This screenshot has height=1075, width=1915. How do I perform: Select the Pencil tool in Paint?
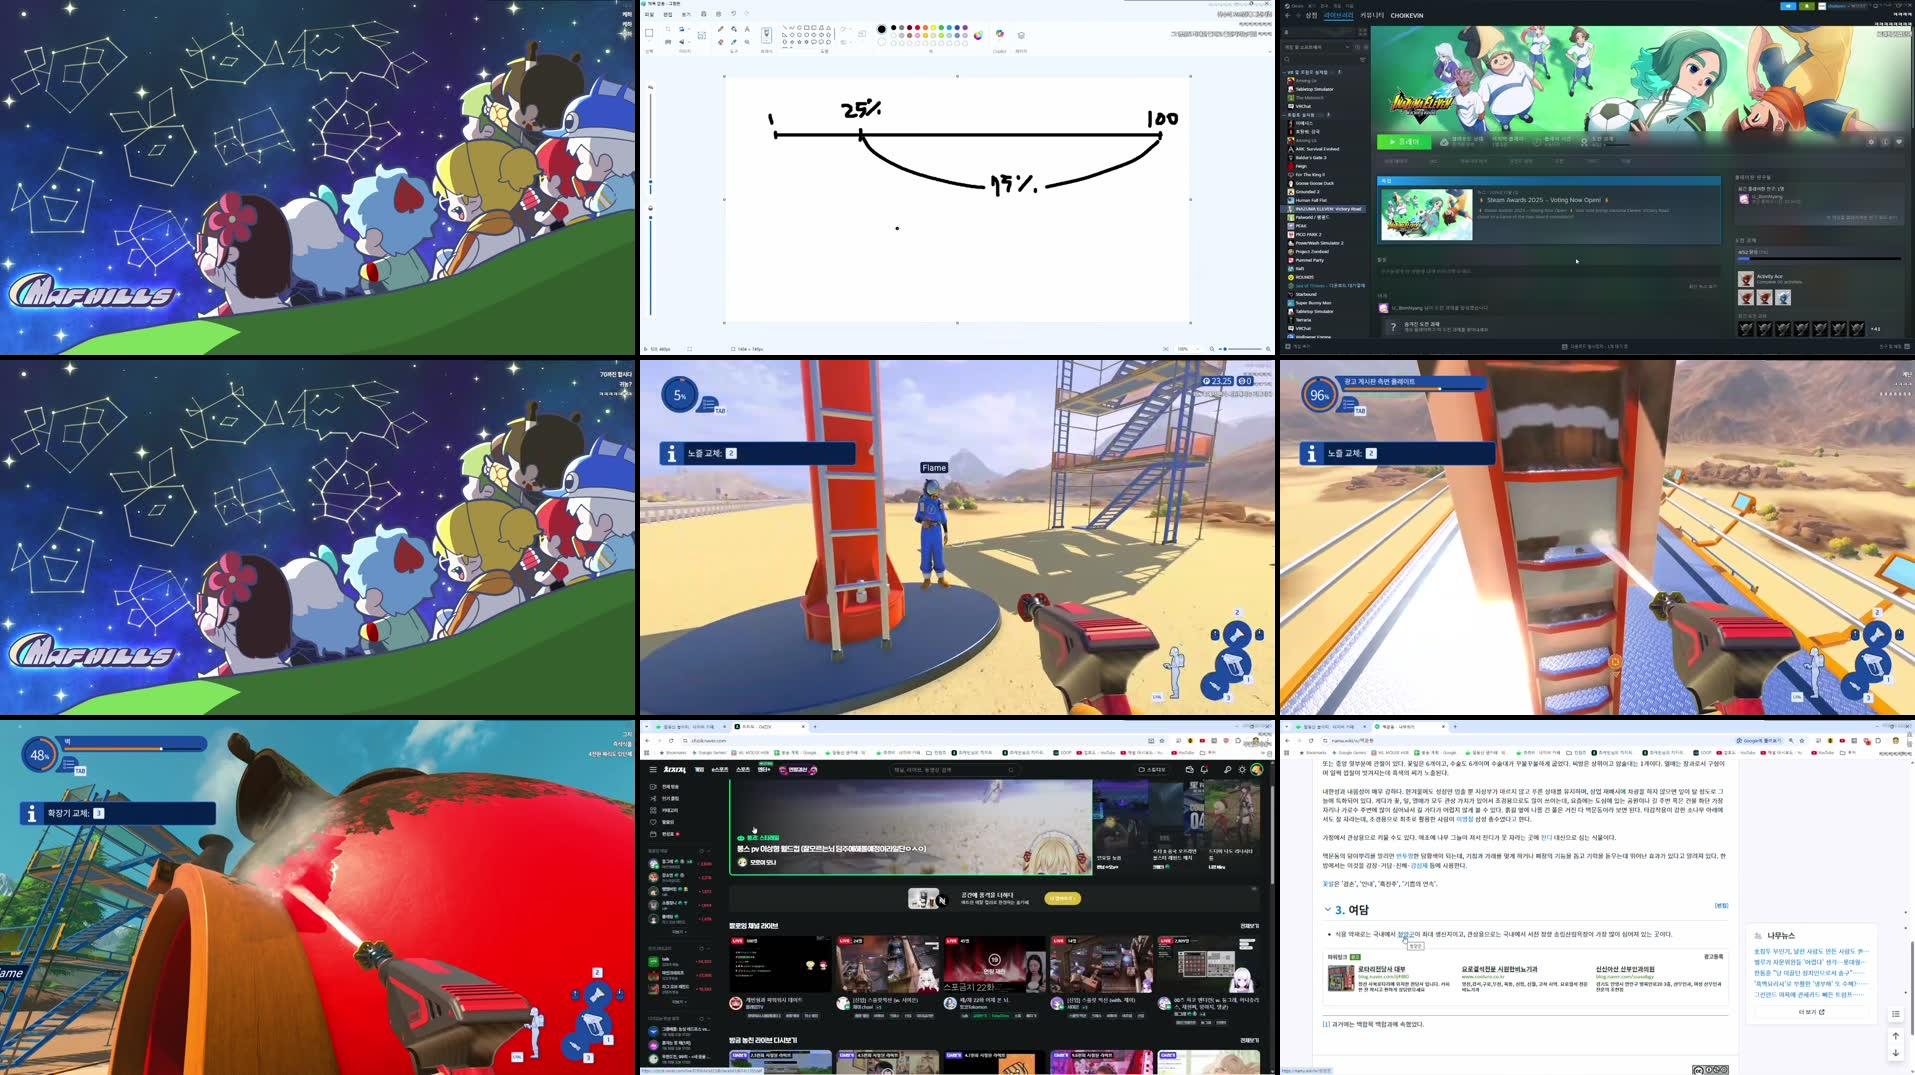coord(720,29)
